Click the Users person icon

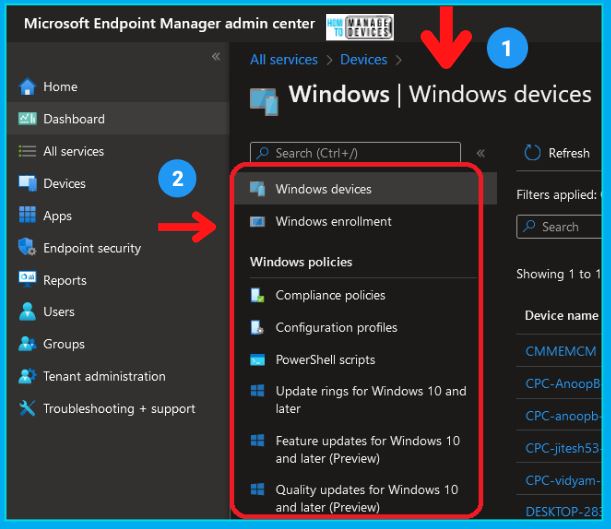tap(27, 311)
